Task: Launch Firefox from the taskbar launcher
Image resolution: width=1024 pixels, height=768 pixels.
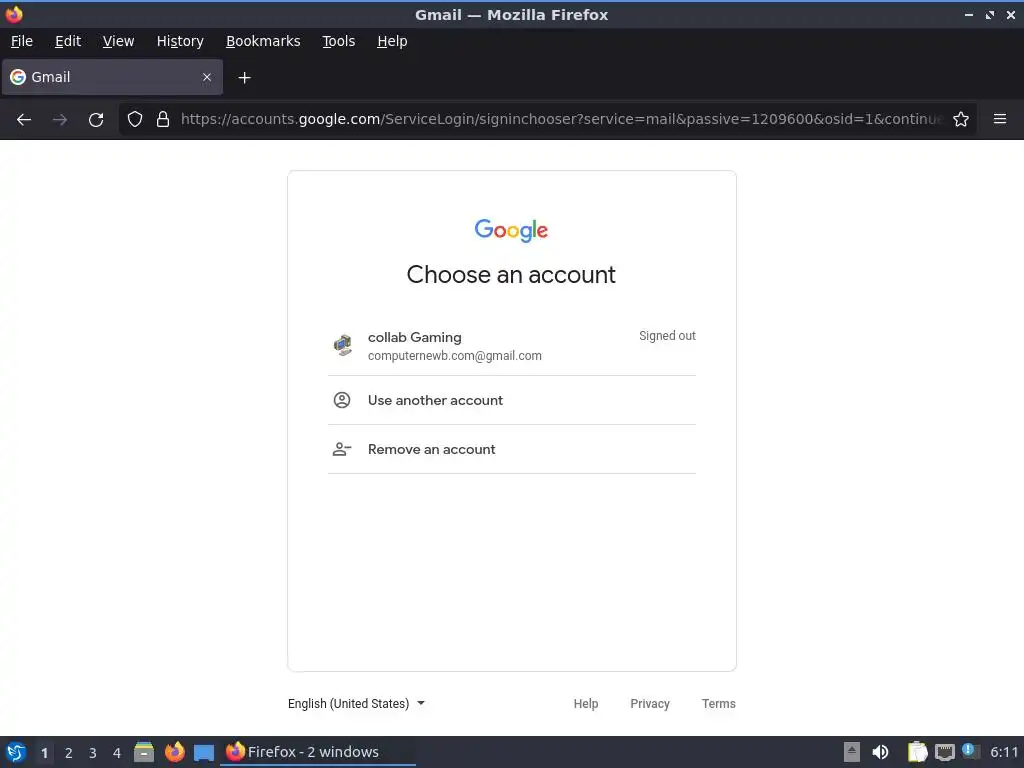Action: click(x=174, y=752)
